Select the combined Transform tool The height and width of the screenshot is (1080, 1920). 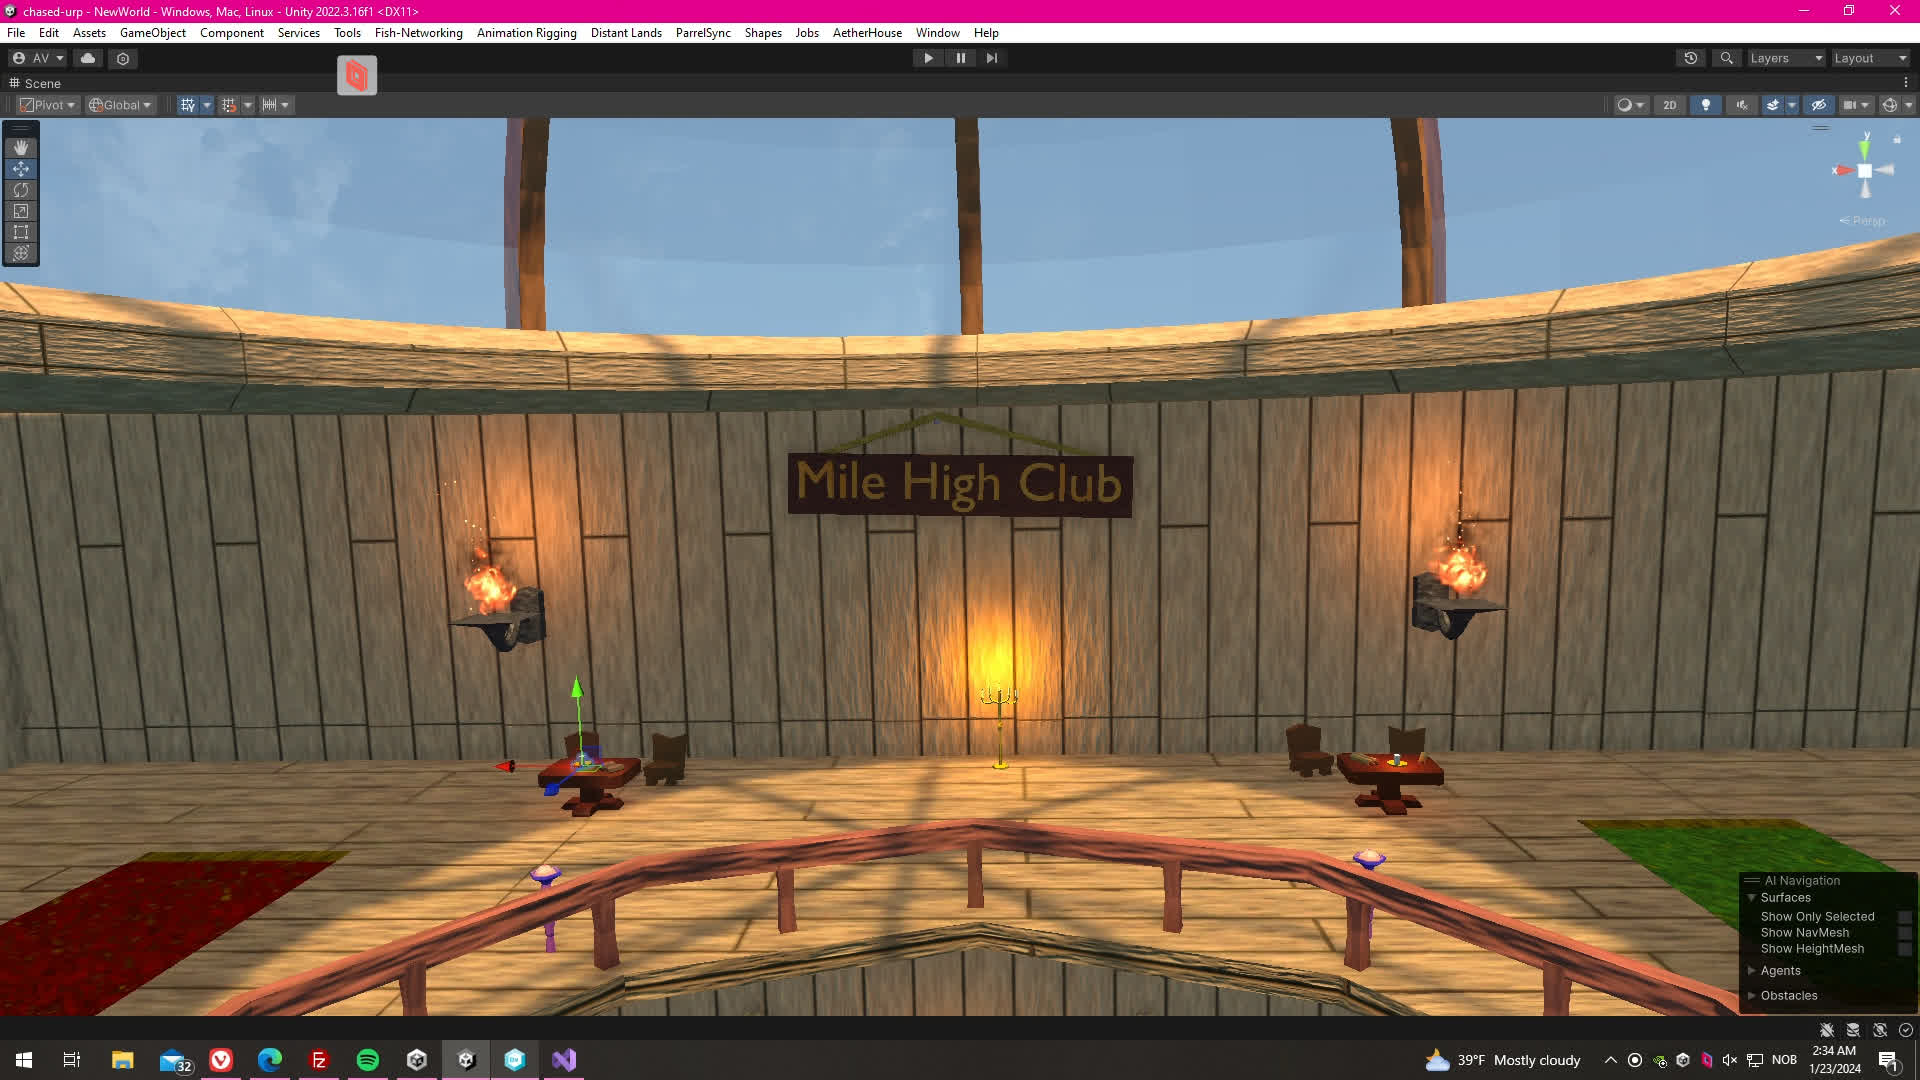coord(21,253)
